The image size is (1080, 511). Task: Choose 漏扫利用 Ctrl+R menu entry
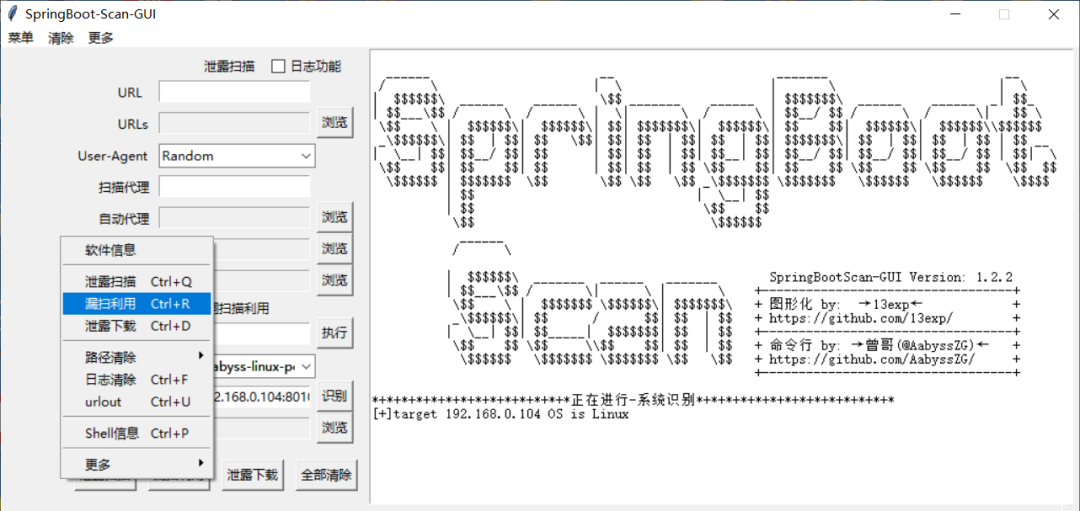(x=136, y=304)
